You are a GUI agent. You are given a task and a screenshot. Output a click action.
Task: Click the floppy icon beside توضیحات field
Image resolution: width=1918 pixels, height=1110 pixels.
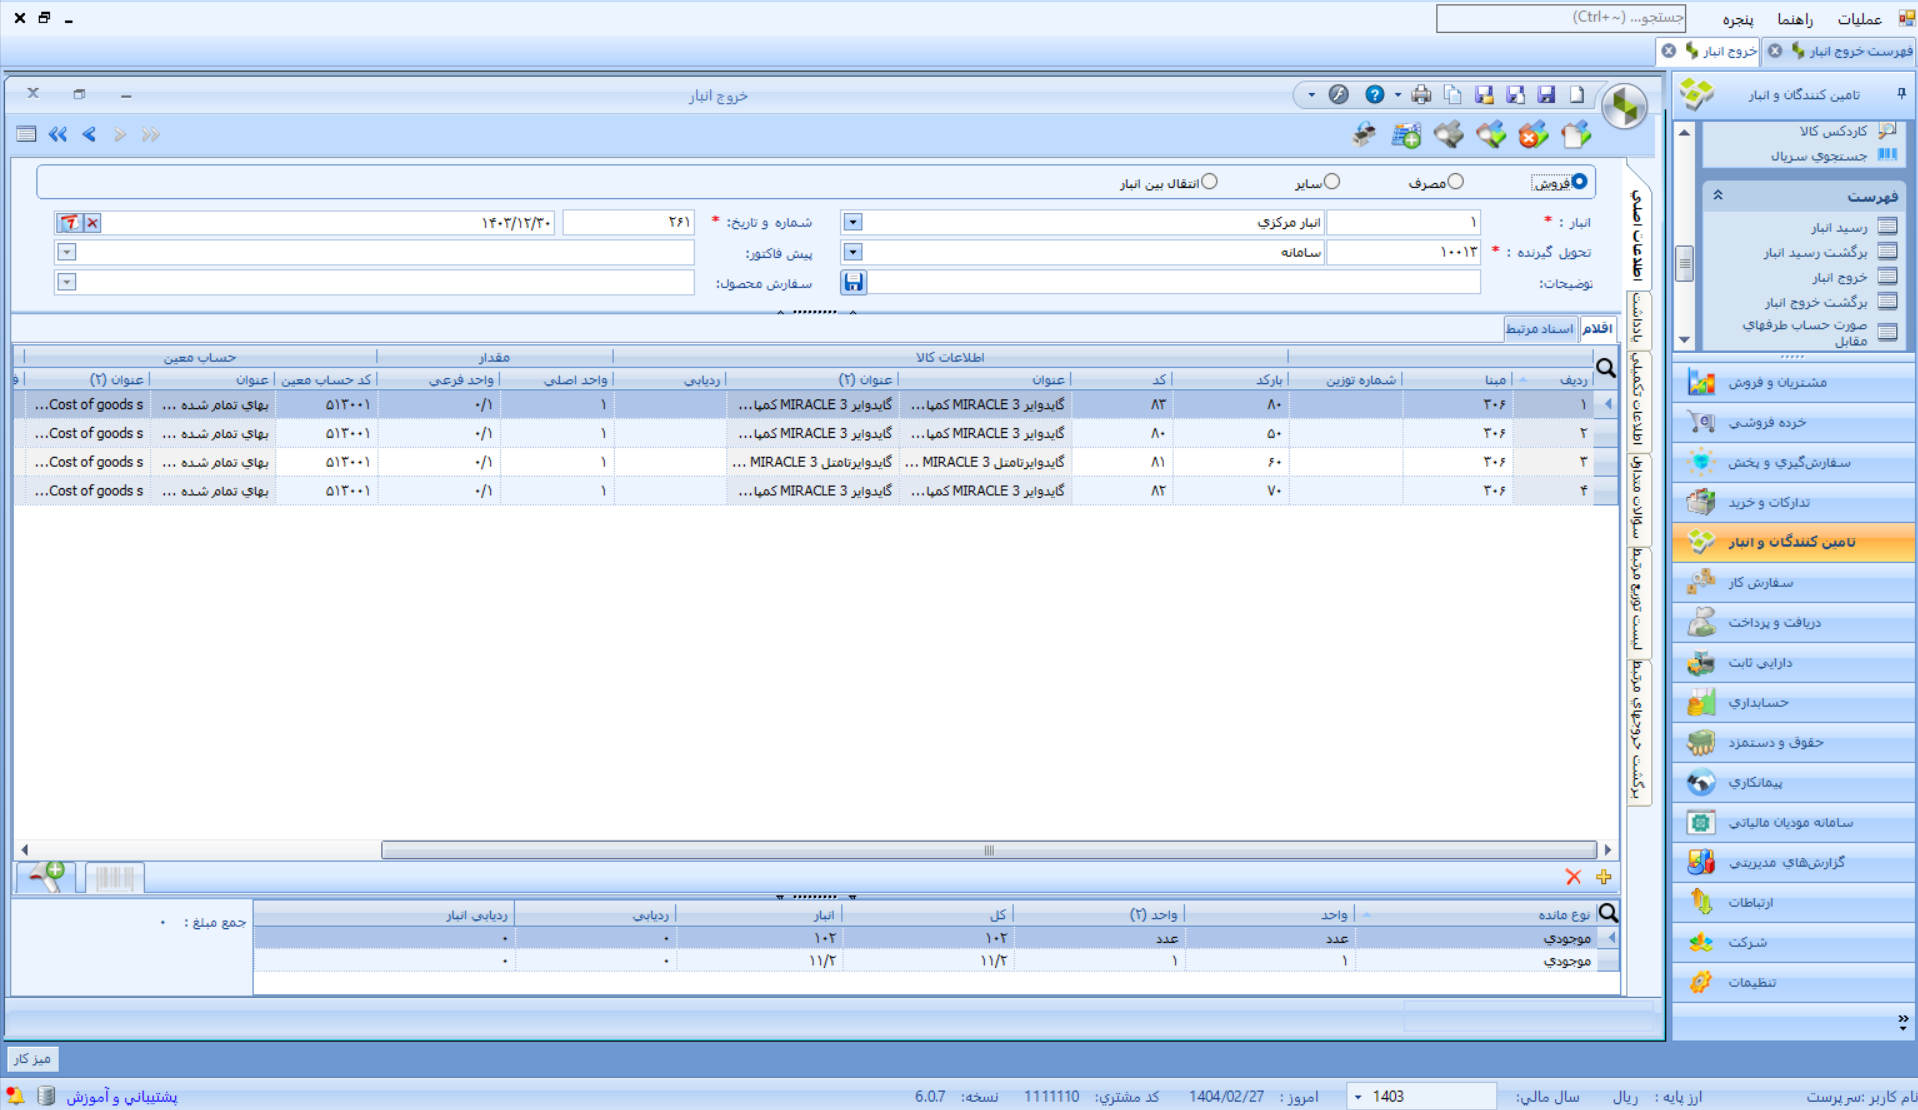(853, 283)
